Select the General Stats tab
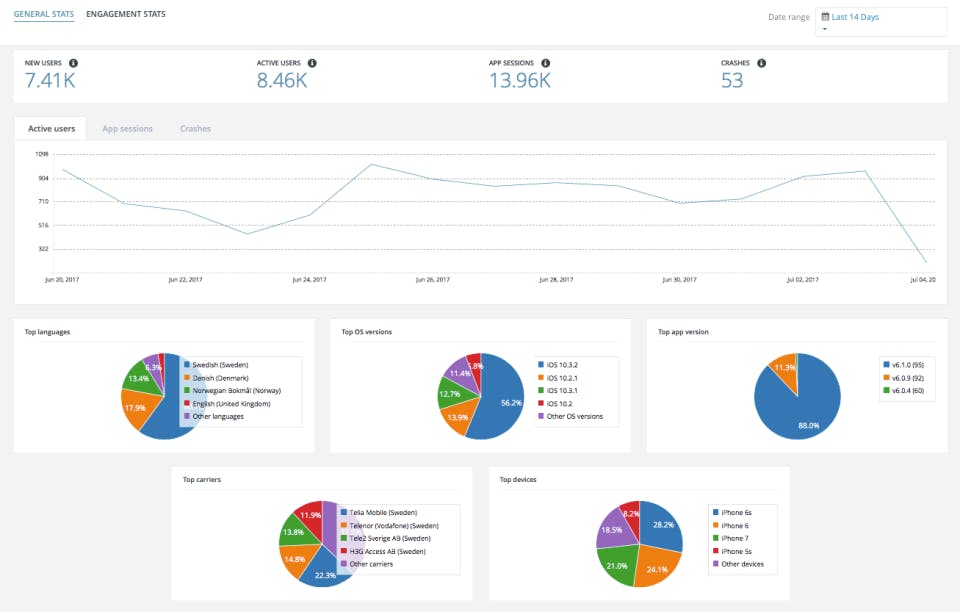The width and height of the screenshot is (960, 612). pos(43,14)
